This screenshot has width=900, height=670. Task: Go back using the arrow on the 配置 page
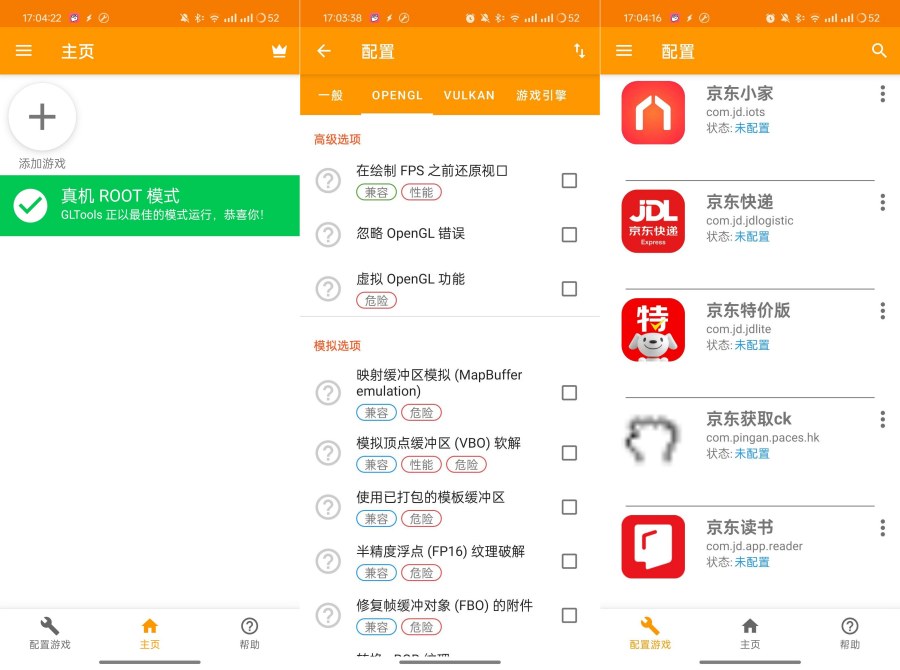(323, 50)
